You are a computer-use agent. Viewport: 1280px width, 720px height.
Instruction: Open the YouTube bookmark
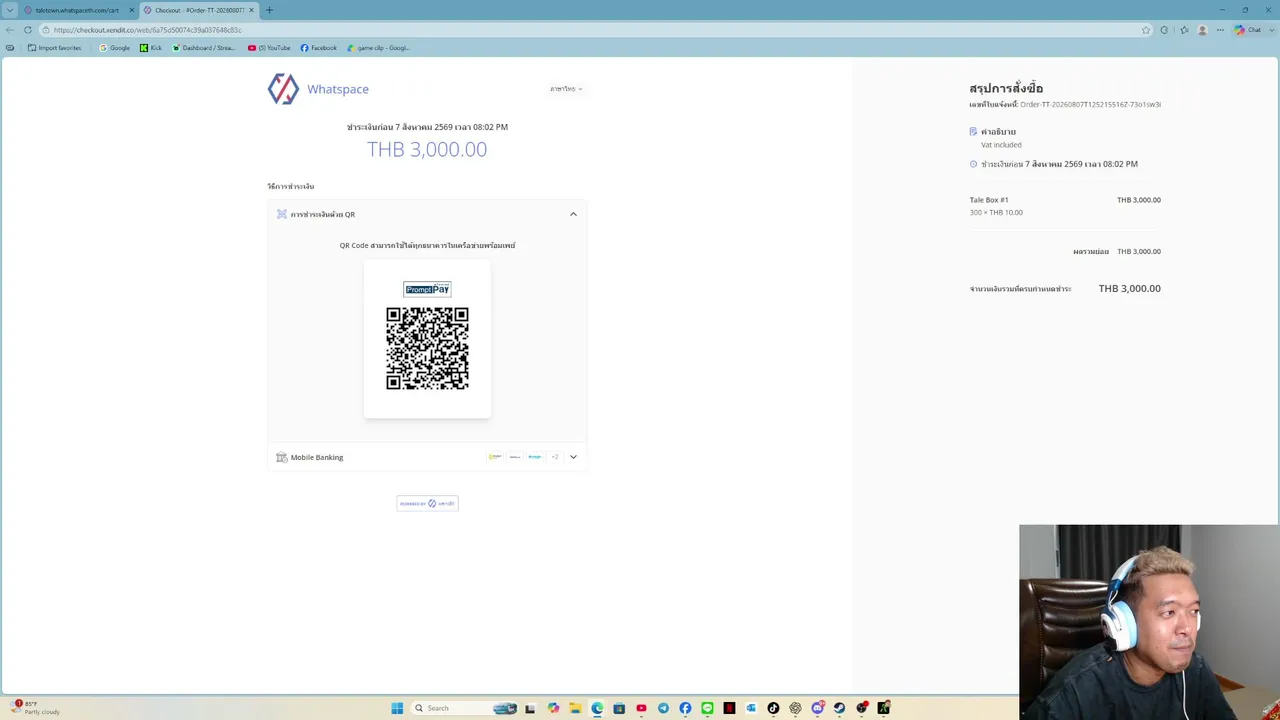point(270,48)
